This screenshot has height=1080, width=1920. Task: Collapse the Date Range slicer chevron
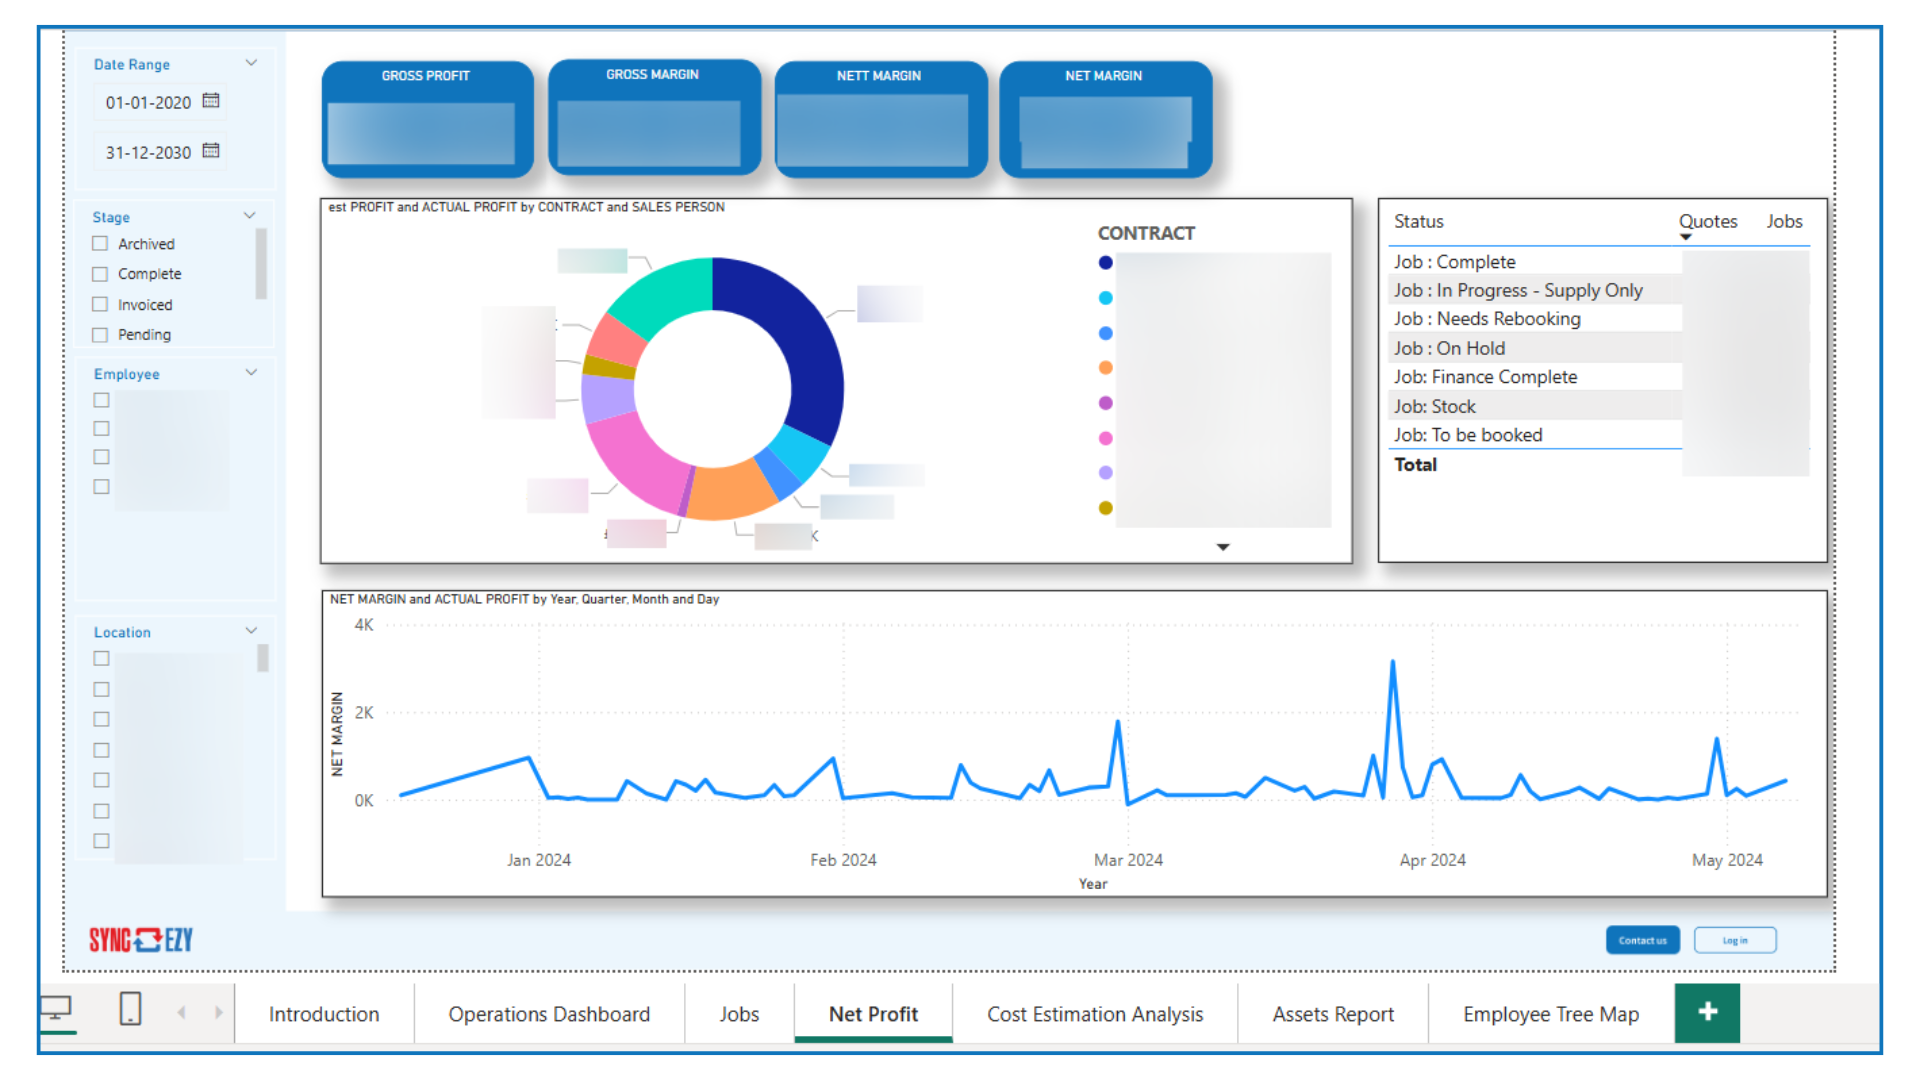[x=251, y=63]
